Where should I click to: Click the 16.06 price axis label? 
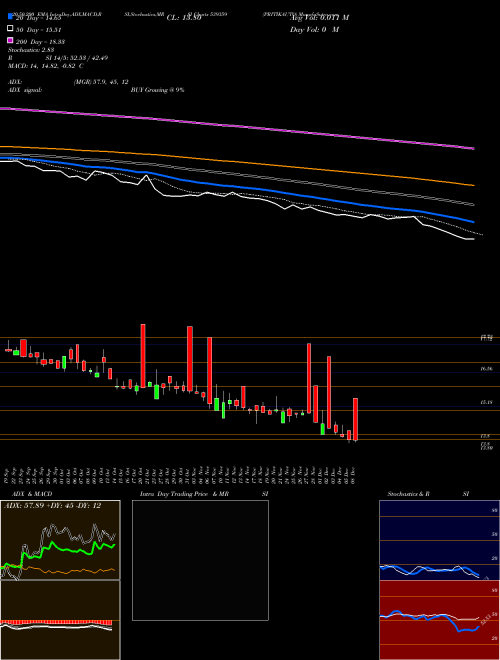coord(486,369)
